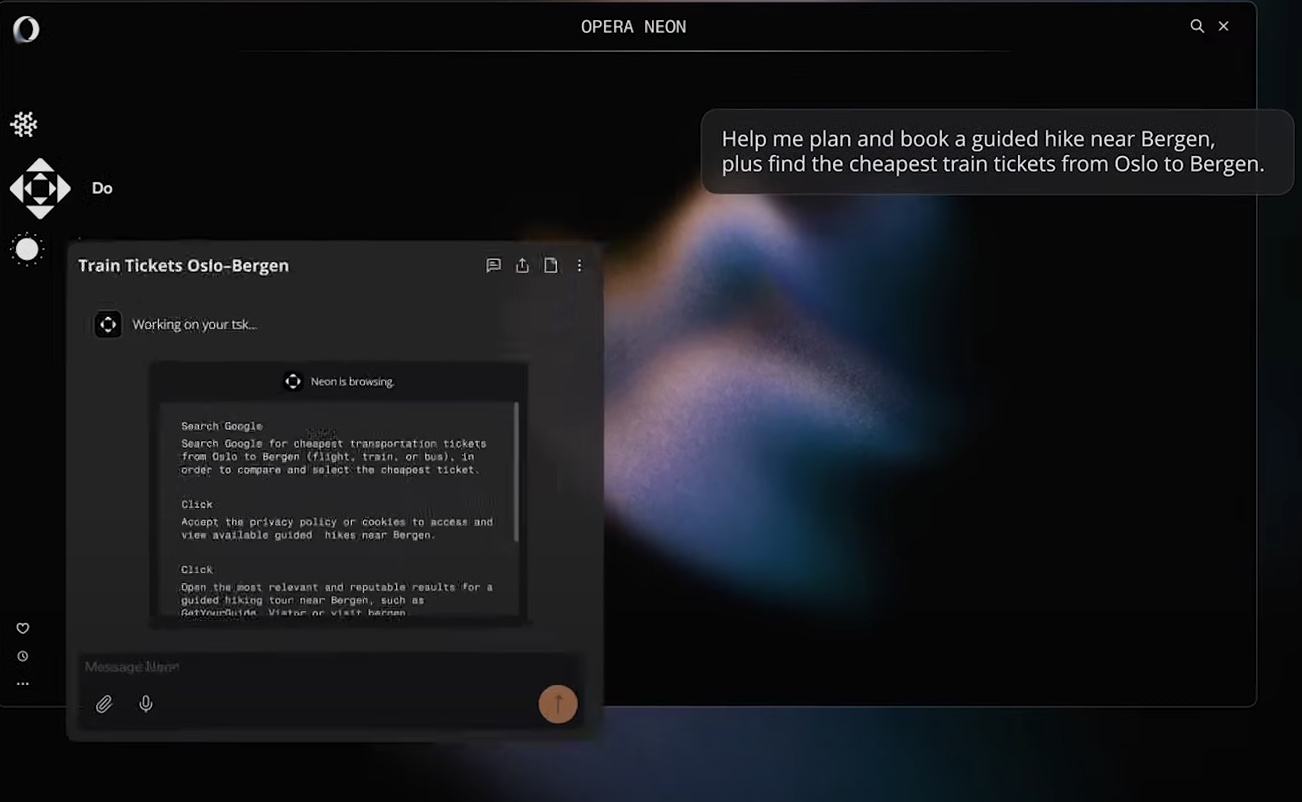The height and width of the screenshot is (802, 1302).
Task: Click the browsing steps list scrollbar
Action: coord(516,472)
